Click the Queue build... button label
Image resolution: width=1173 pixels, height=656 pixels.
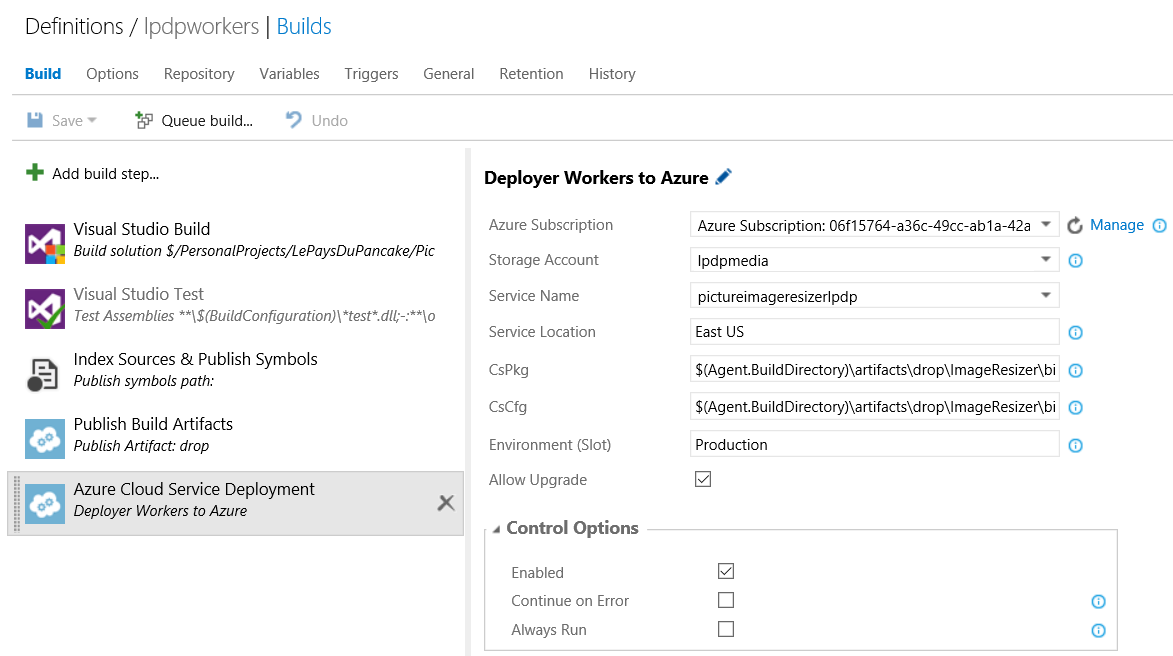click(207, 120)
